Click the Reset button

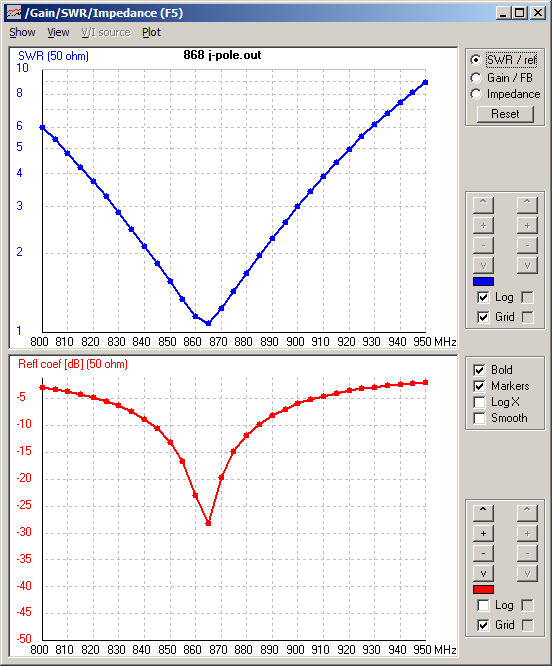coord(505,114)
